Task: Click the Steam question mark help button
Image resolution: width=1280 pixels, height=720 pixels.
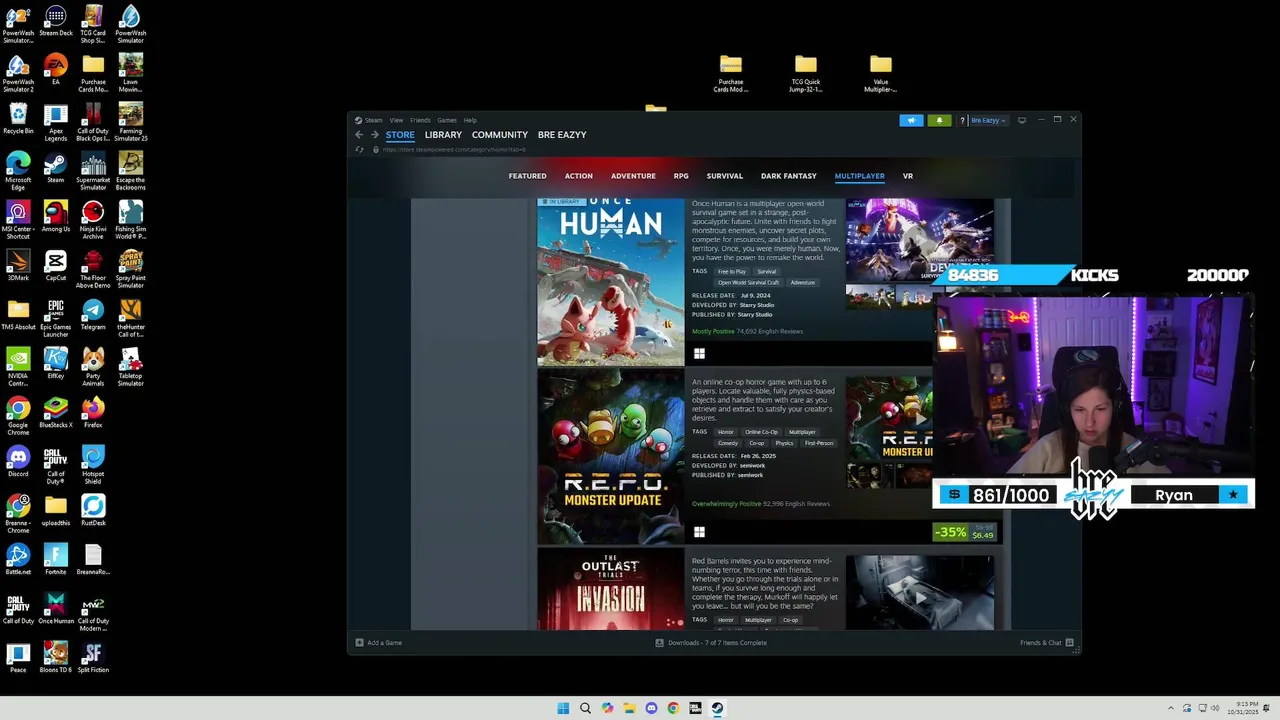Action: tap(962, 120)
